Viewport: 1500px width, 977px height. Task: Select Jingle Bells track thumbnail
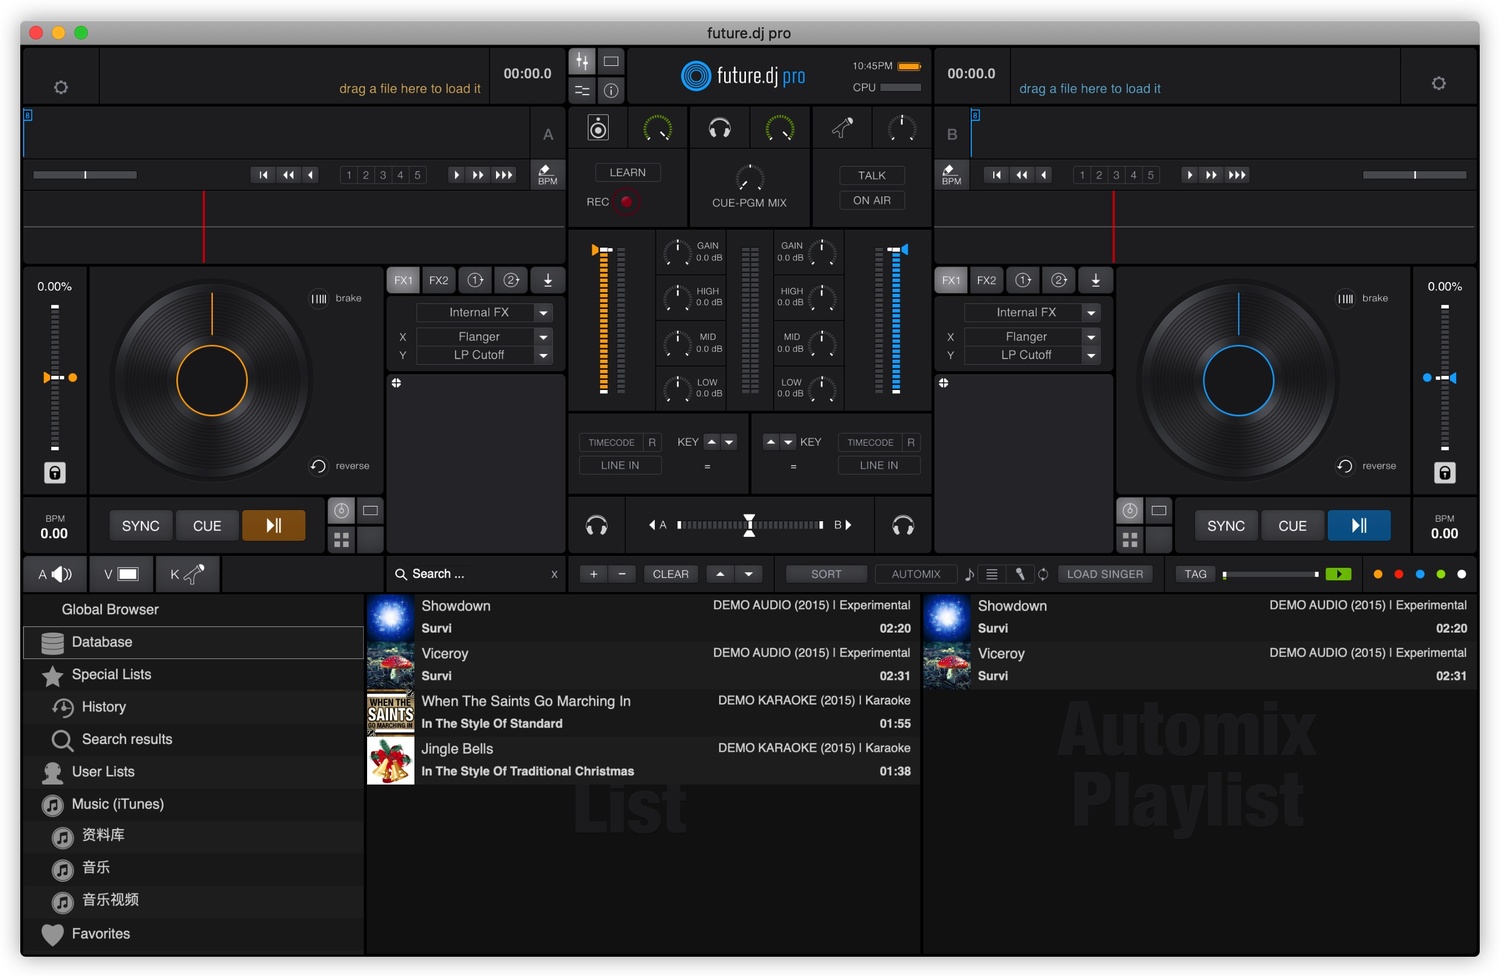coord(391,760)
